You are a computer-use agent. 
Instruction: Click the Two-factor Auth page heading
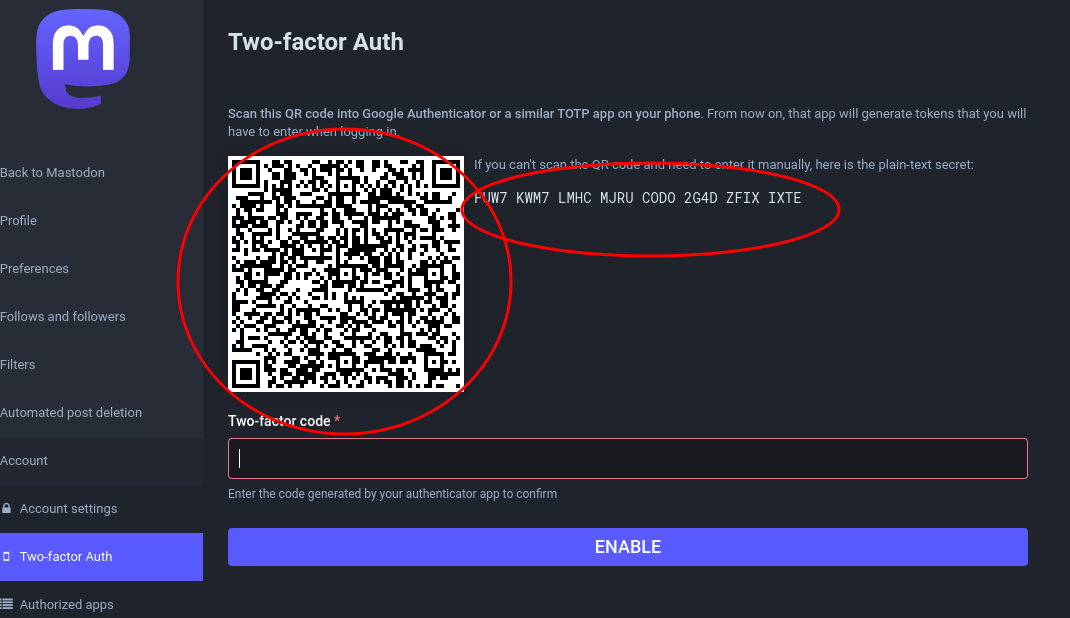coord(316,42)
